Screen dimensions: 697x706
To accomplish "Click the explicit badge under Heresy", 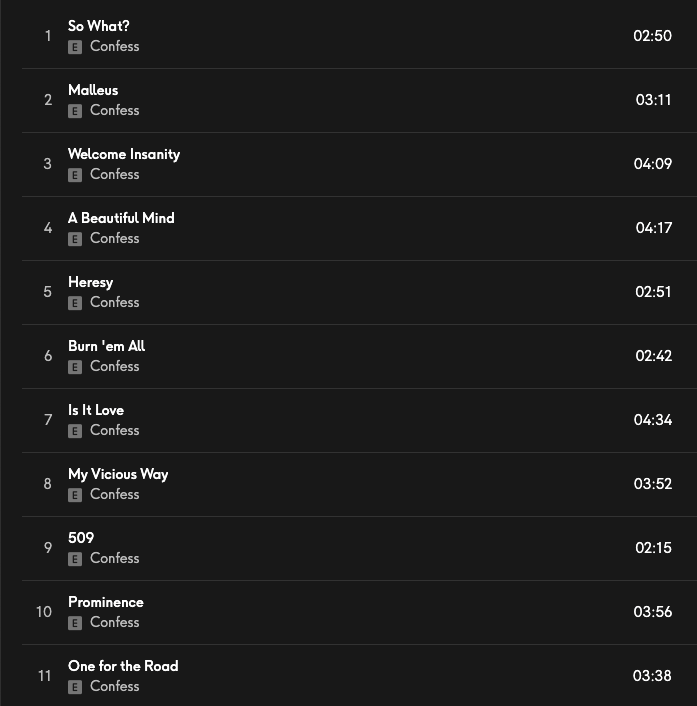I will click(x=75, y=303).
